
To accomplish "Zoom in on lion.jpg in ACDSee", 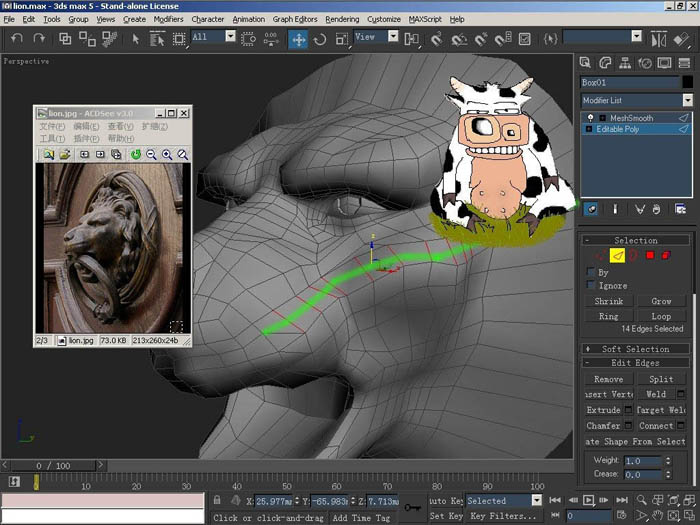I will pyautogui.click(x=167, y=154).
